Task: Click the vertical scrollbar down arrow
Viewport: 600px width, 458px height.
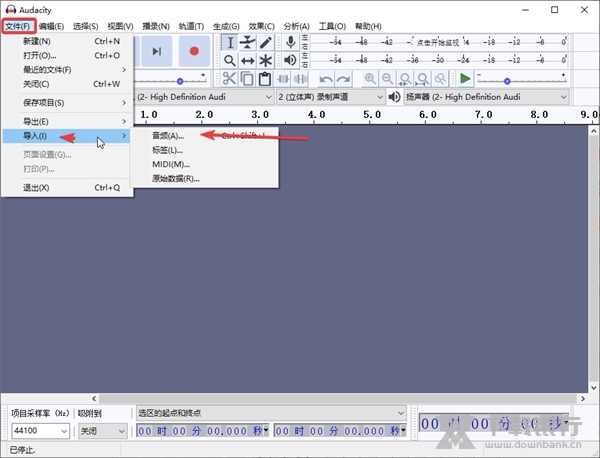Action: click(x=593, y=387)
